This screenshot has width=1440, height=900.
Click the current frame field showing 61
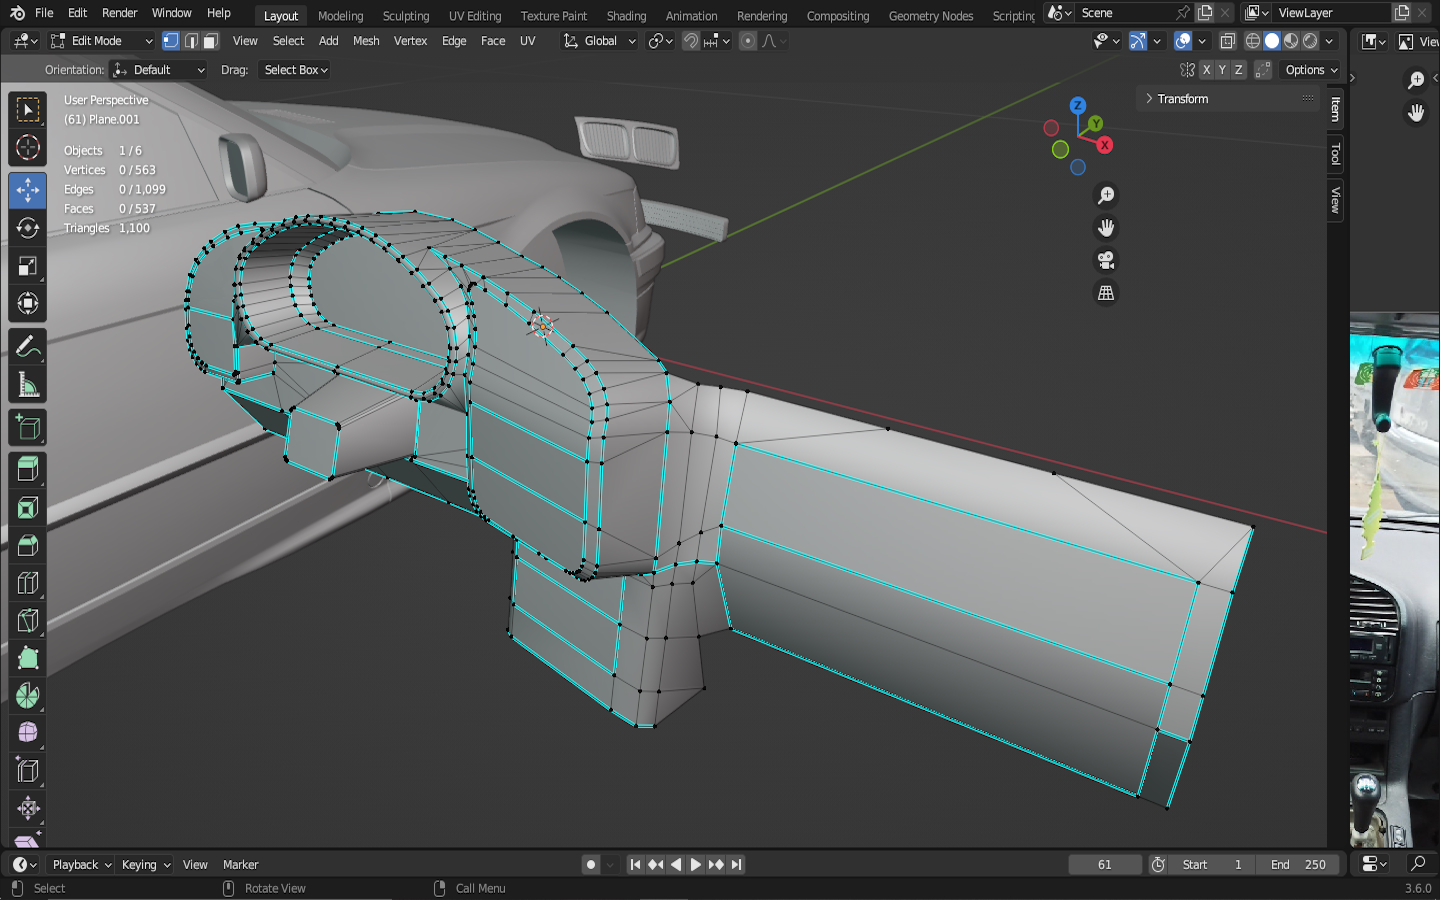(x=1104, y=865)
